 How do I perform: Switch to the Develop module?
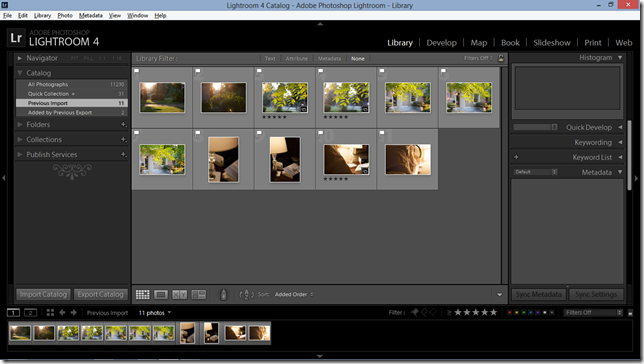(442, 43)
